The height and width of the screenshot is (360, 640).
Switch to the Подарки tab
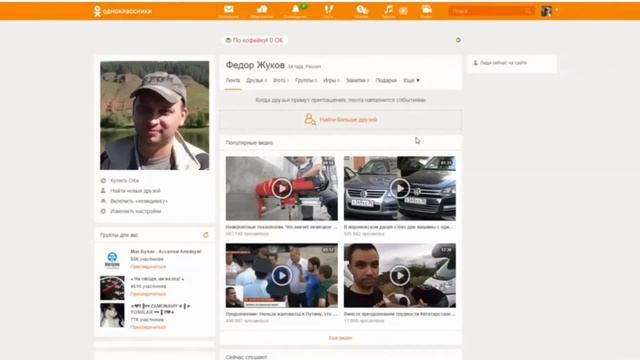386,80
